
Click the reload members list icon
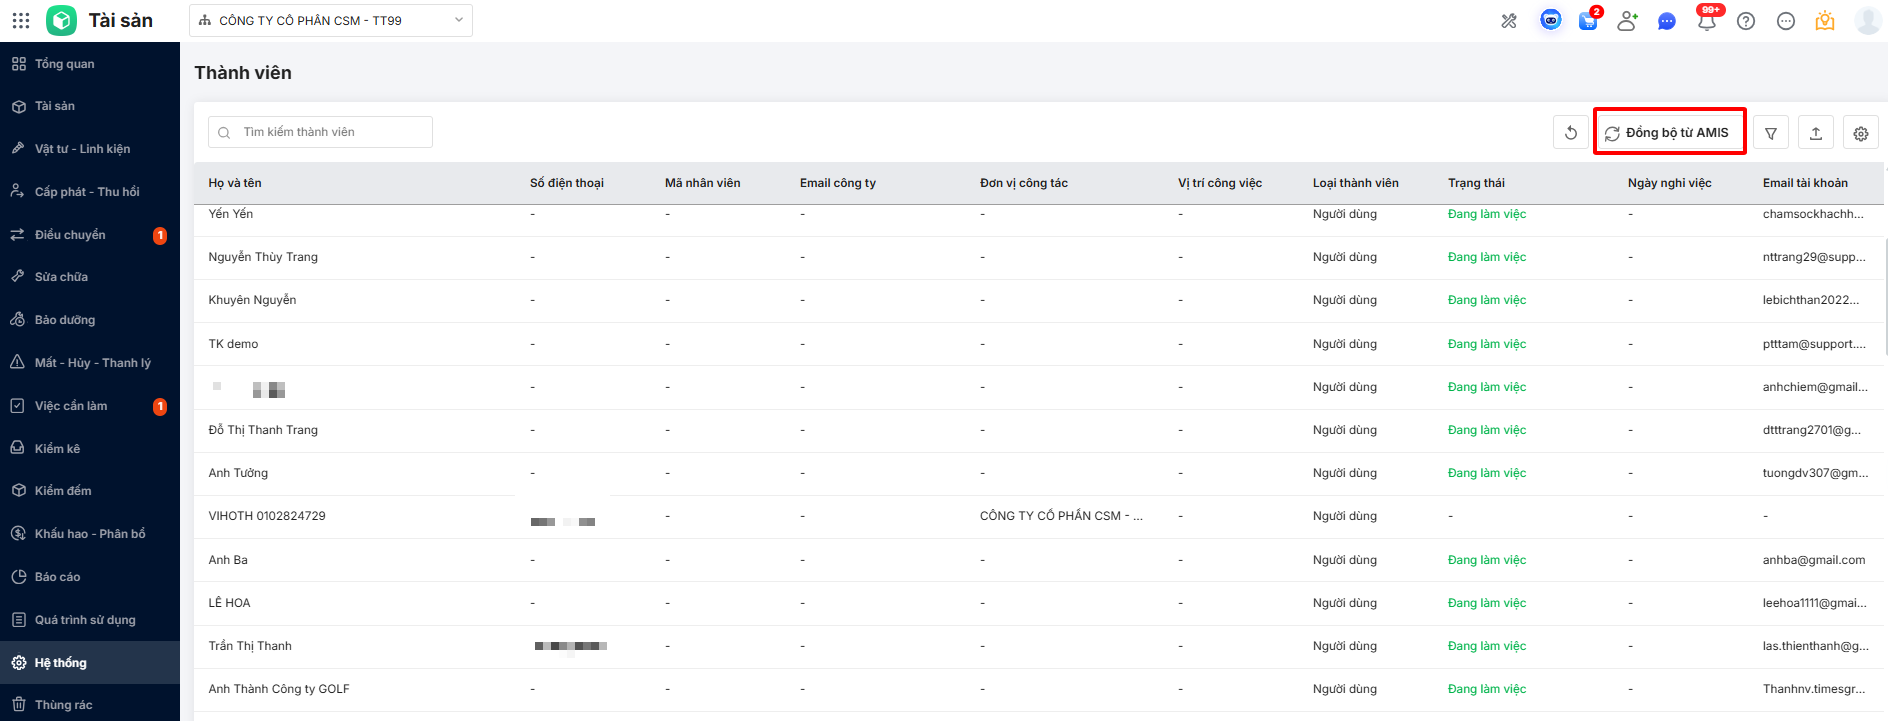click(x=1570, y=133)
